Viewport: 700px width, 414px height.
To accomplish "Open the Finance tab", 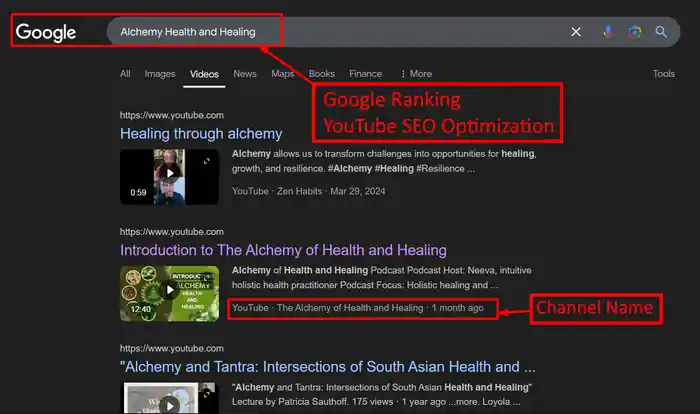I will [x=365, y=74].
